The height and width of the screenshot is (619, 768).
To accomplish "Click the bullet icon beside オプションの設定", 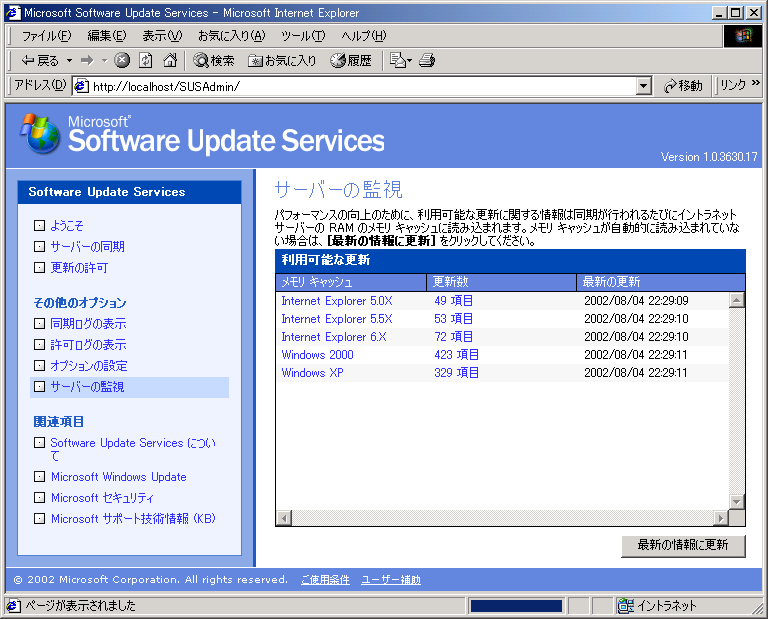I will (39, 365).
